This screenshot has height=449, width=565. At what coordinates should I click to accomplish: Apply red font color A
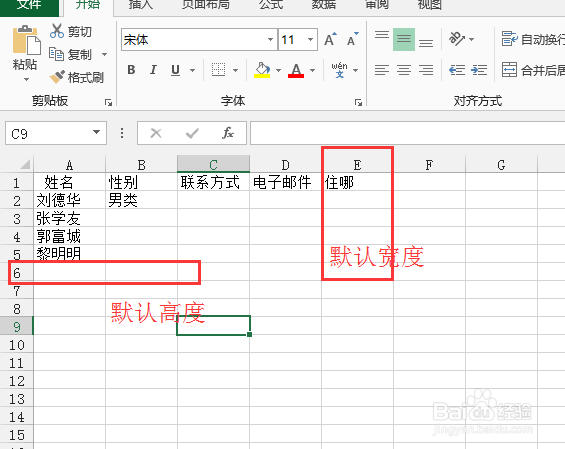click(296, 70)
